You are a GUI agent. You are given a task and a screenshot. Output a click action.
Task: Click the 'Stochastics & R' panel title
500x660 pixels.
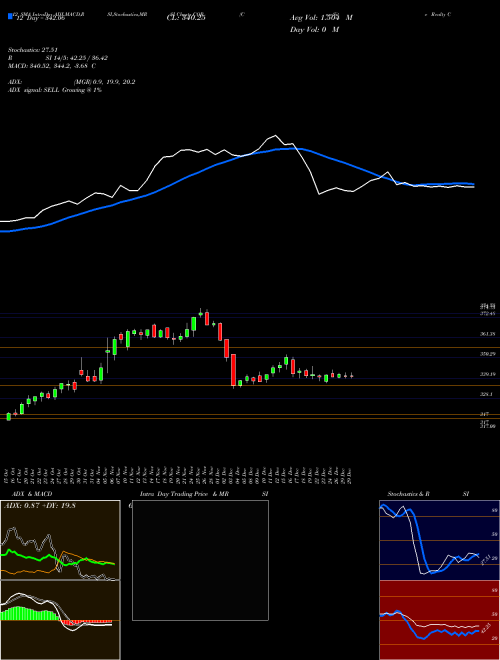pyautogui.click(x=408, y=494)
